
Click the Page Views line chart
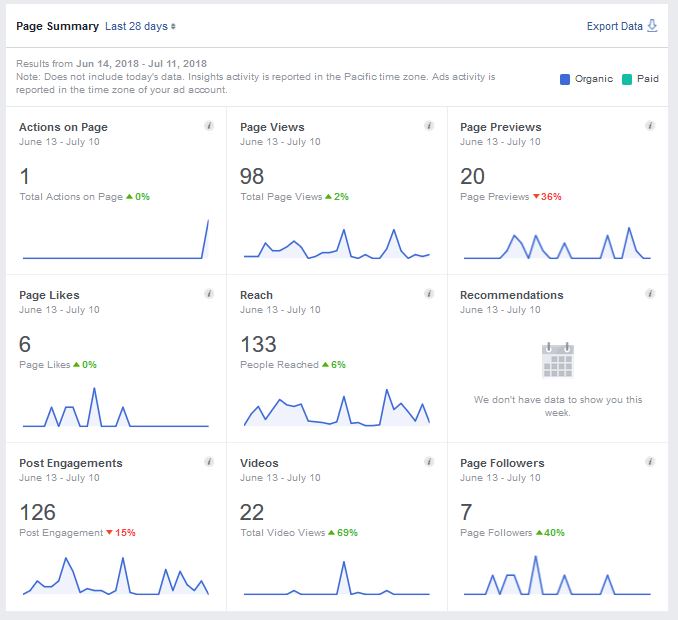point(336,244)
